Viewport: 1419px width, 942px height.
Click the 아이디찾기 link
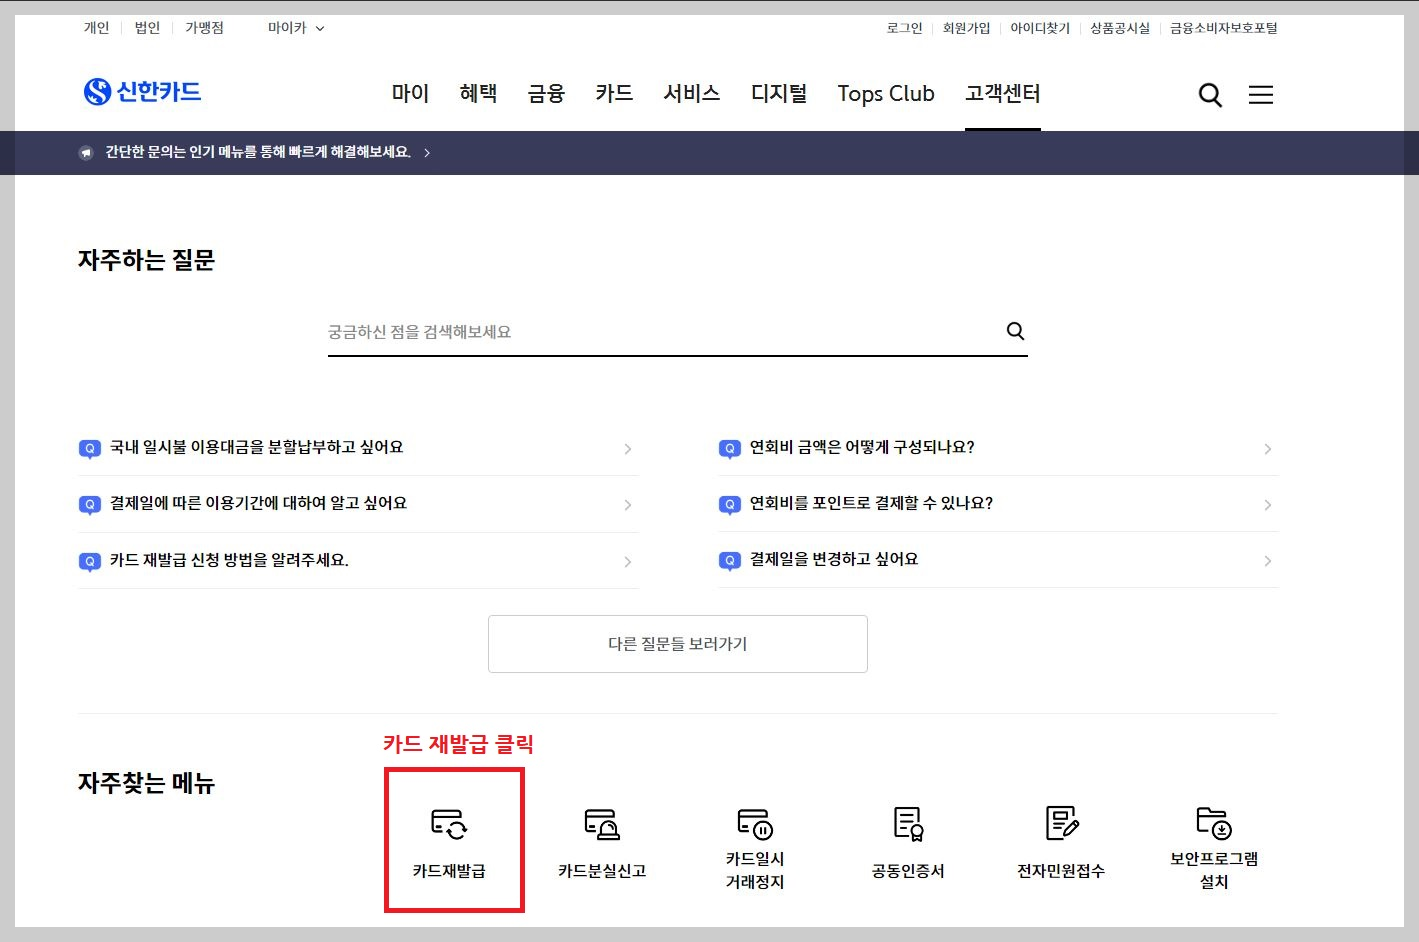pyautogui.click(x=1040, y=28)
